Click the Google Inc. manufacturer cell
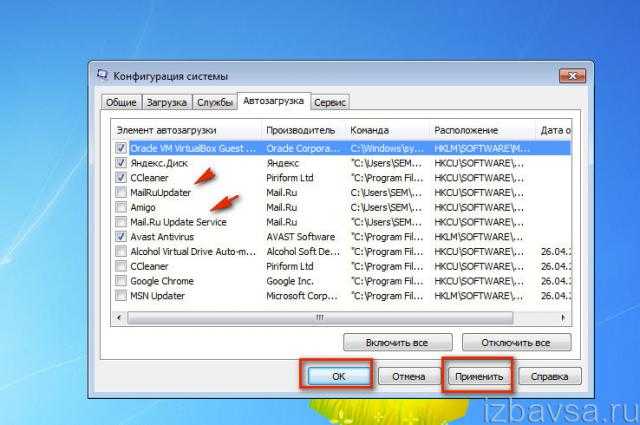The height and width of the screenshot is (425, 640). 290,281
